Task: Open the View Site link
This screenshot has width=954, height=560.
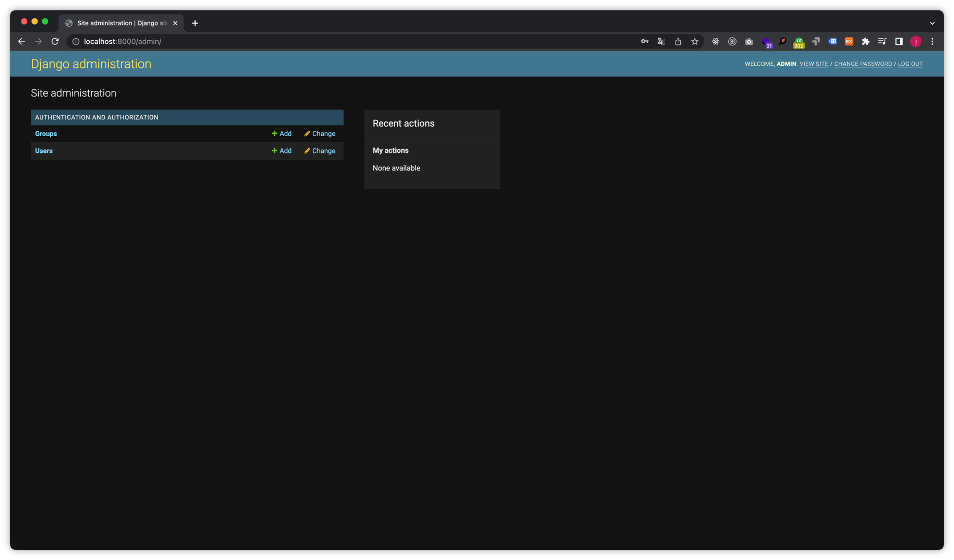Action: point(813,64)
